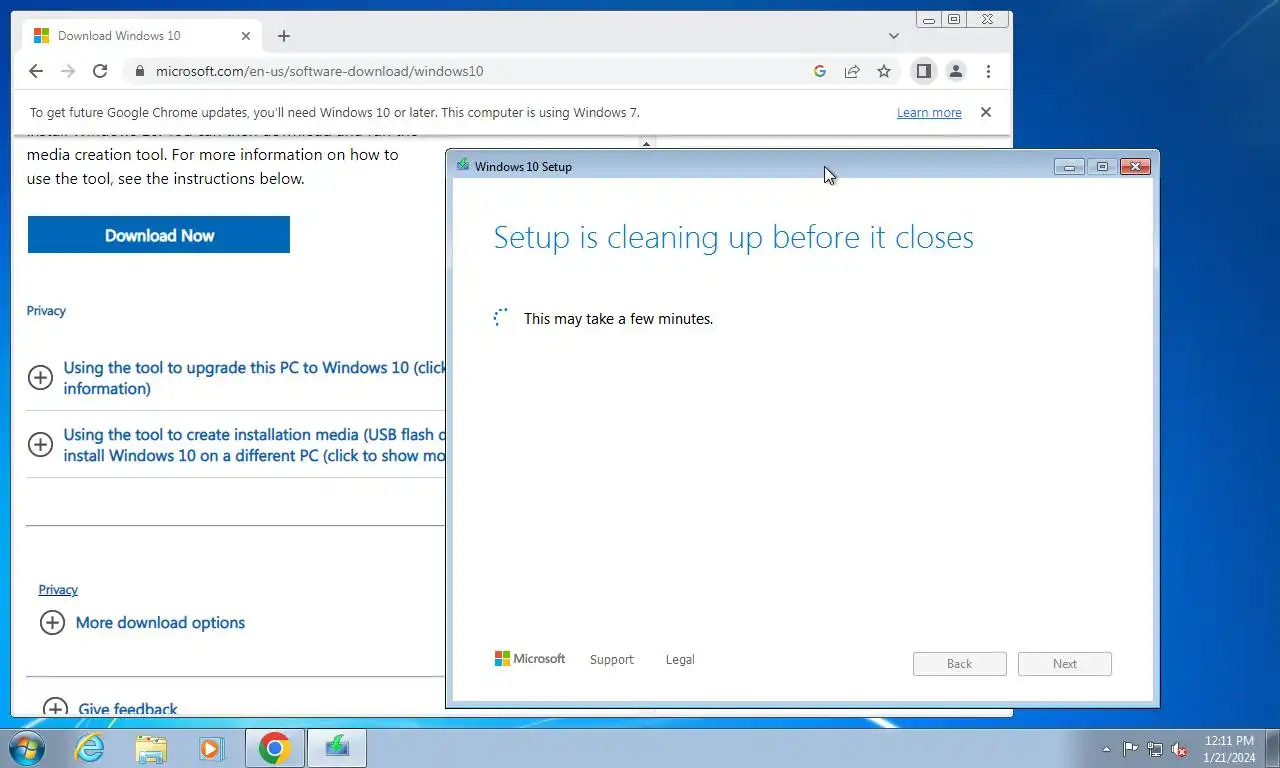Switch to Chrome on taskbar

point(275,748)
